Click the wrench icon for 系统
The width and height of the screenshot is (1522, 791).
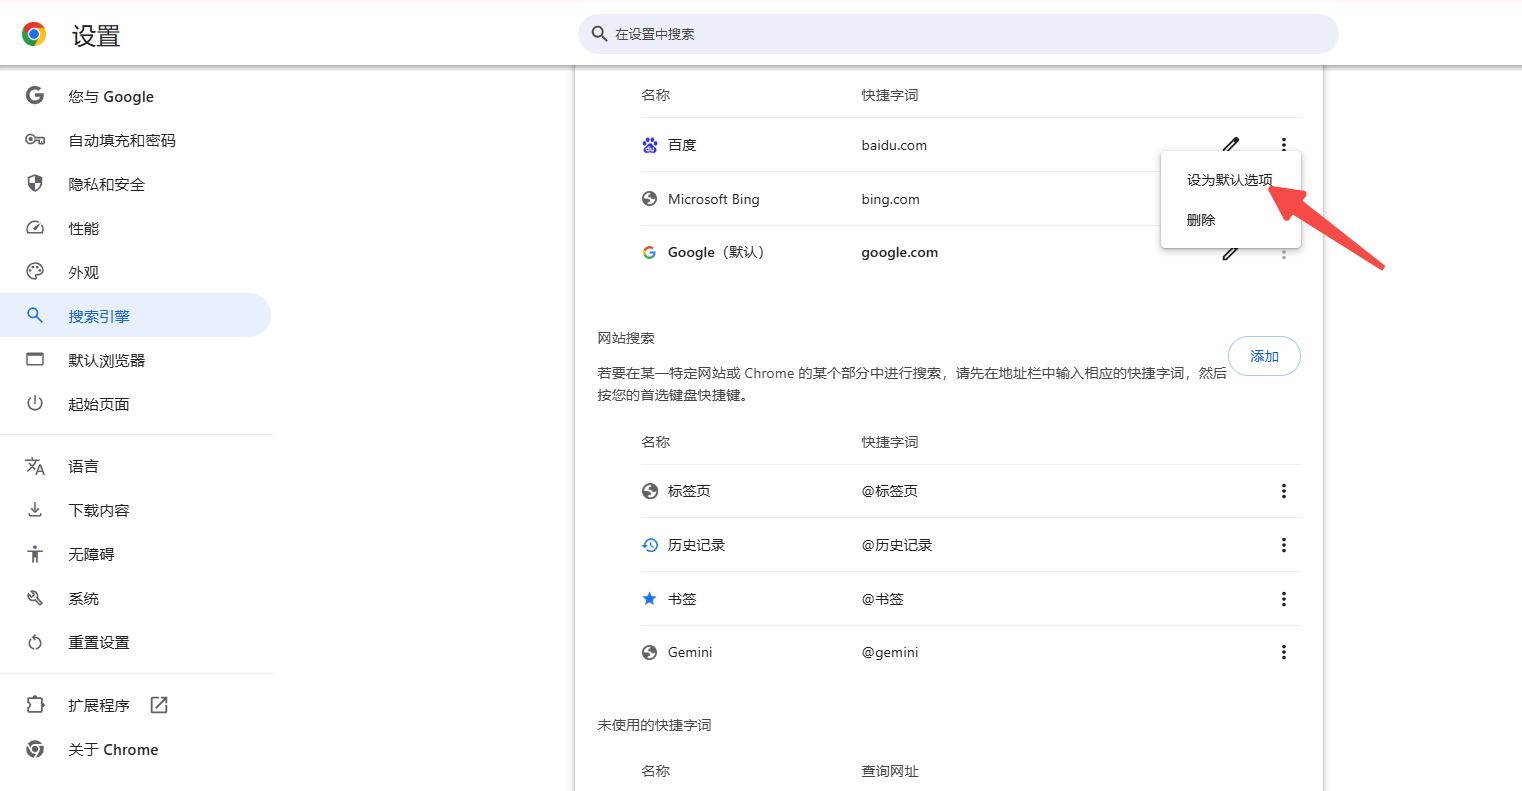[x=35, y=598]
